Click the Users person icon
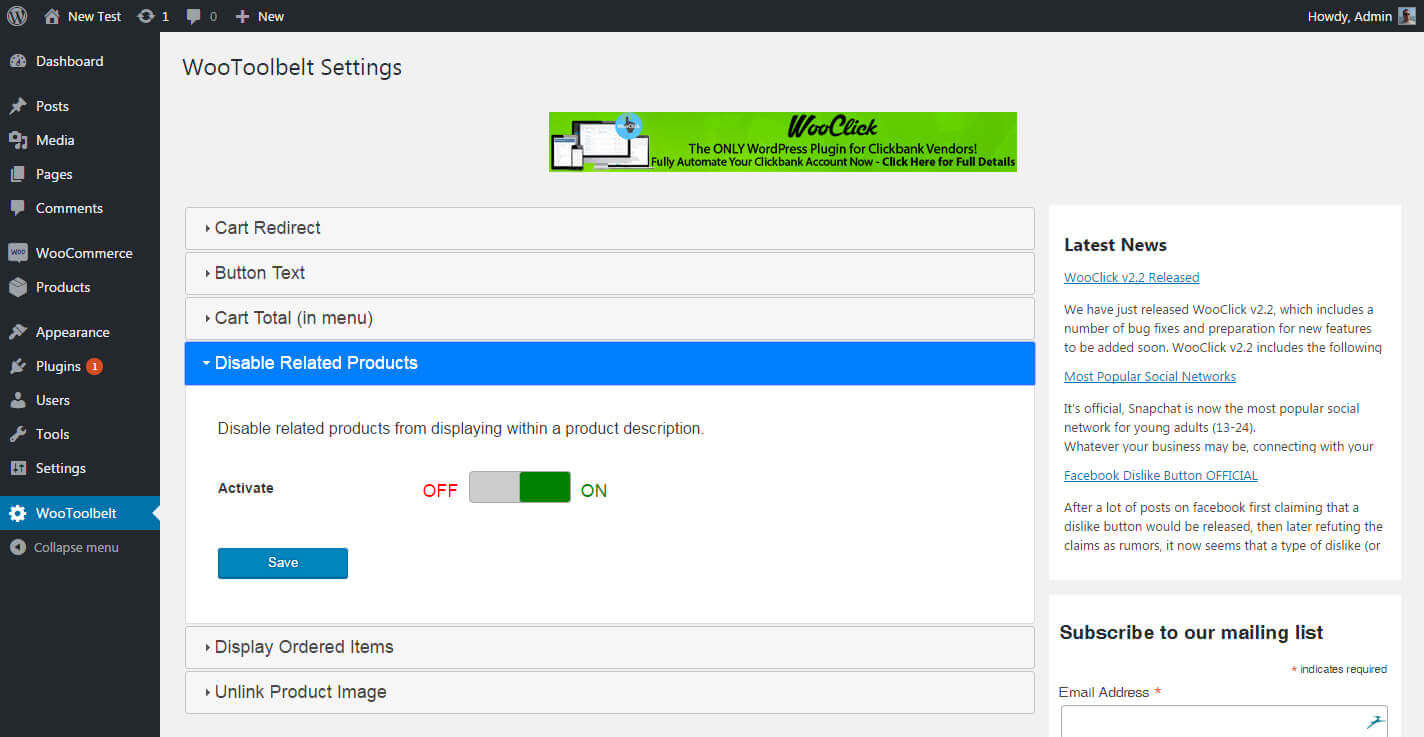Screen dimensions: 1424x737 (17, 400)
